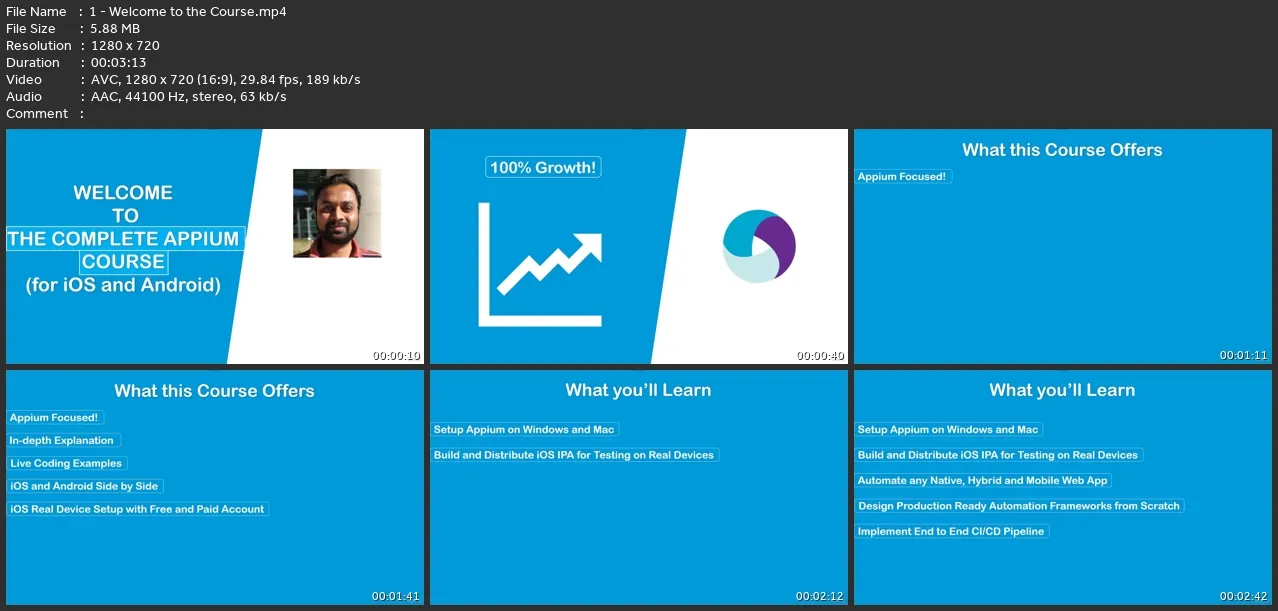The height and width of the screenshot is (611, 1278).
Task: Click "Build and Distribute iOS IPA" in 00:02:12 frame
Action: tap(575, 455)
